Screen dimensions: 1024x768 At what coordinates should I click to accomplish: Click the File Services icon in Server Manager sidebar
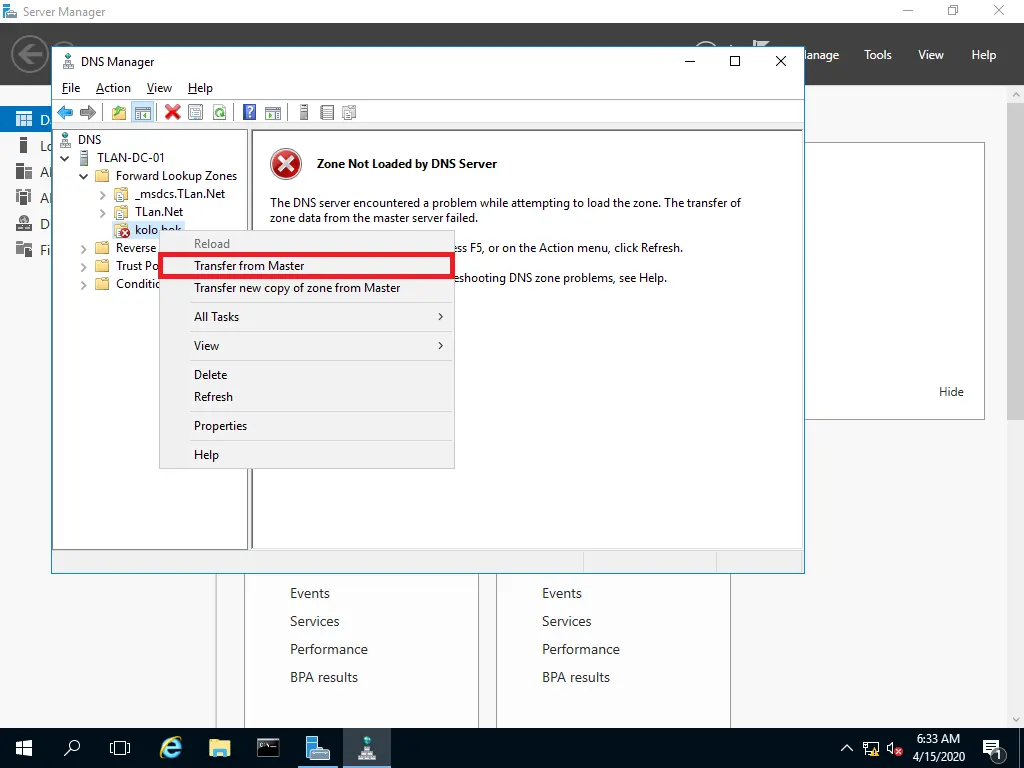pos(24,249)
